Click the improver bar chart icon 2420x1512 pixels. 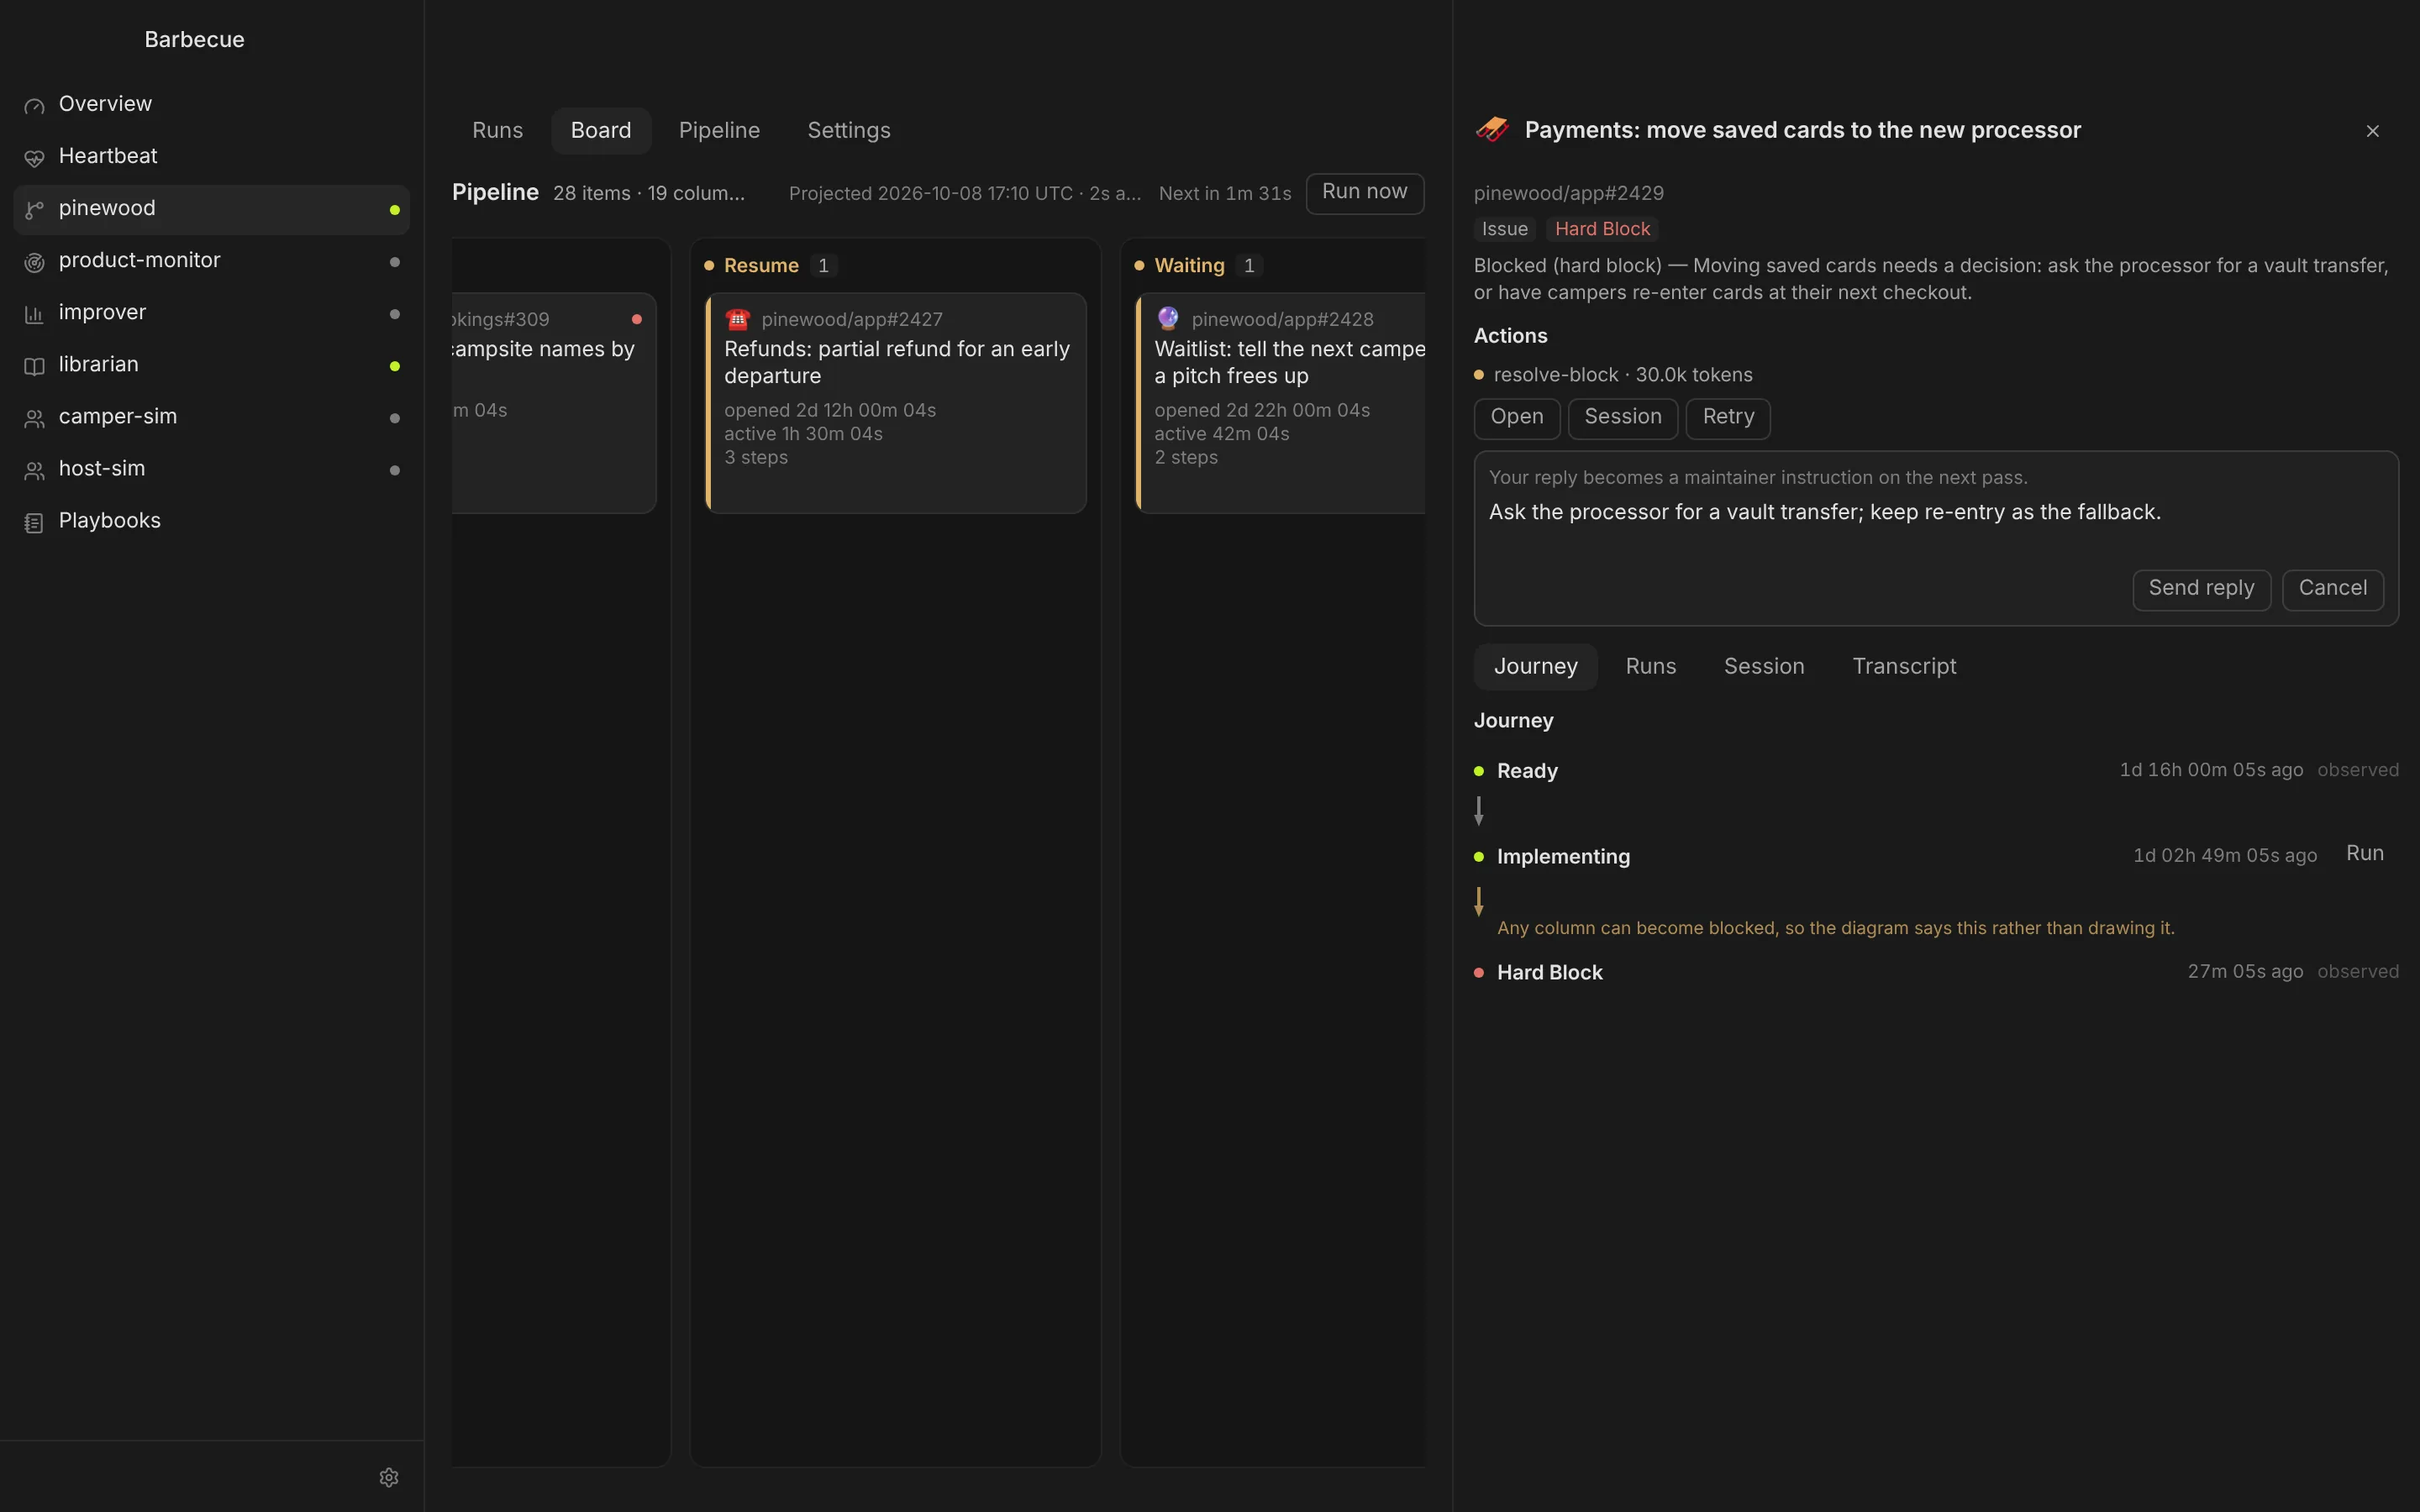coord(34,314)
